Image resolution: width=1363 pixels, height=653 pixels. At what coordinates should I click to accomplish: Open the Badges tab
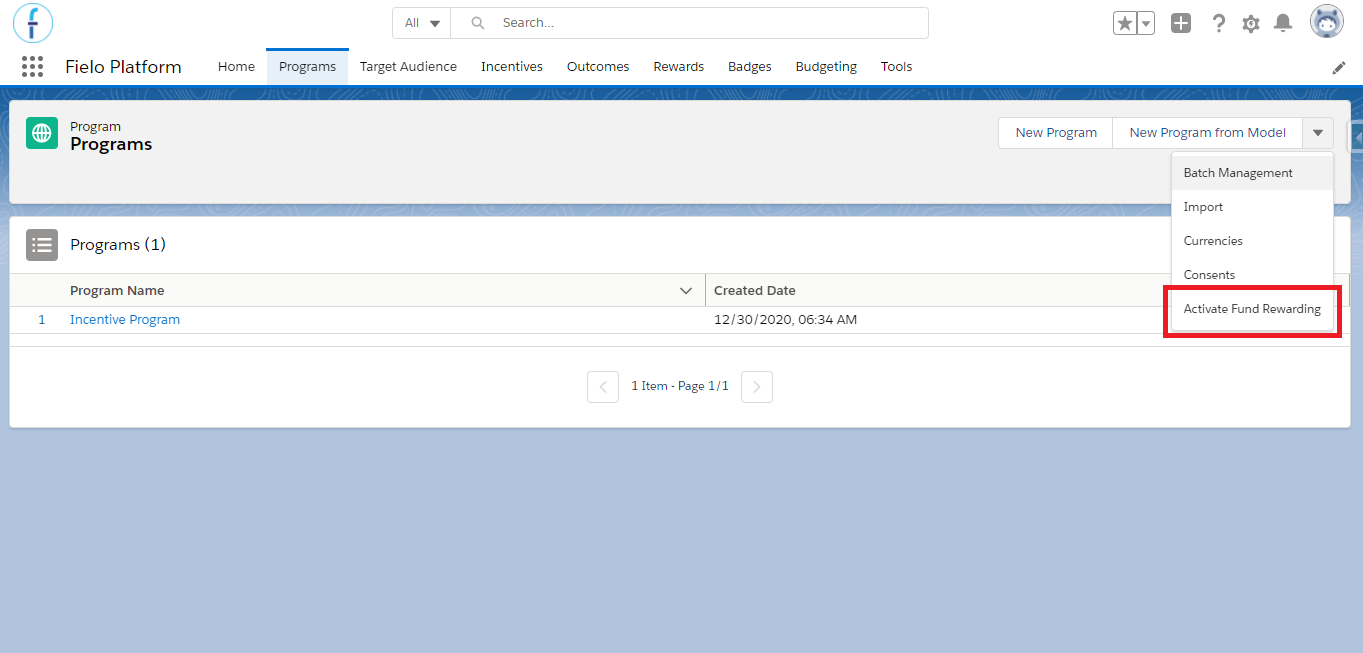point(750,67)
